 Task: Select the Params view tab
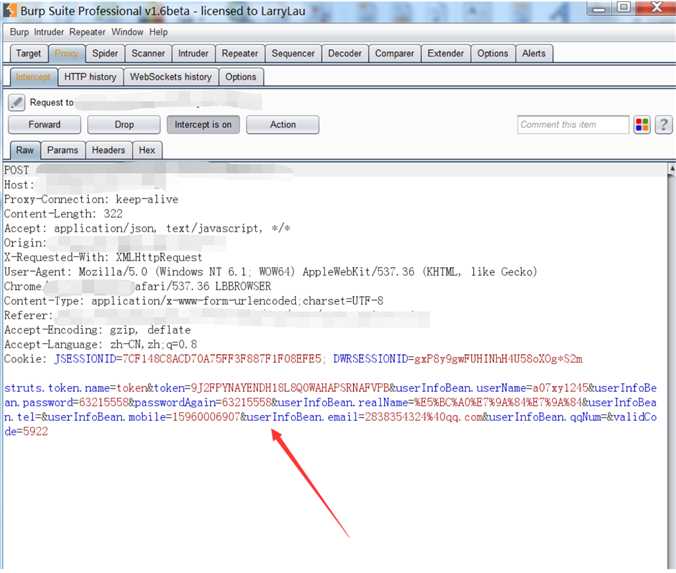click(63, 150)
